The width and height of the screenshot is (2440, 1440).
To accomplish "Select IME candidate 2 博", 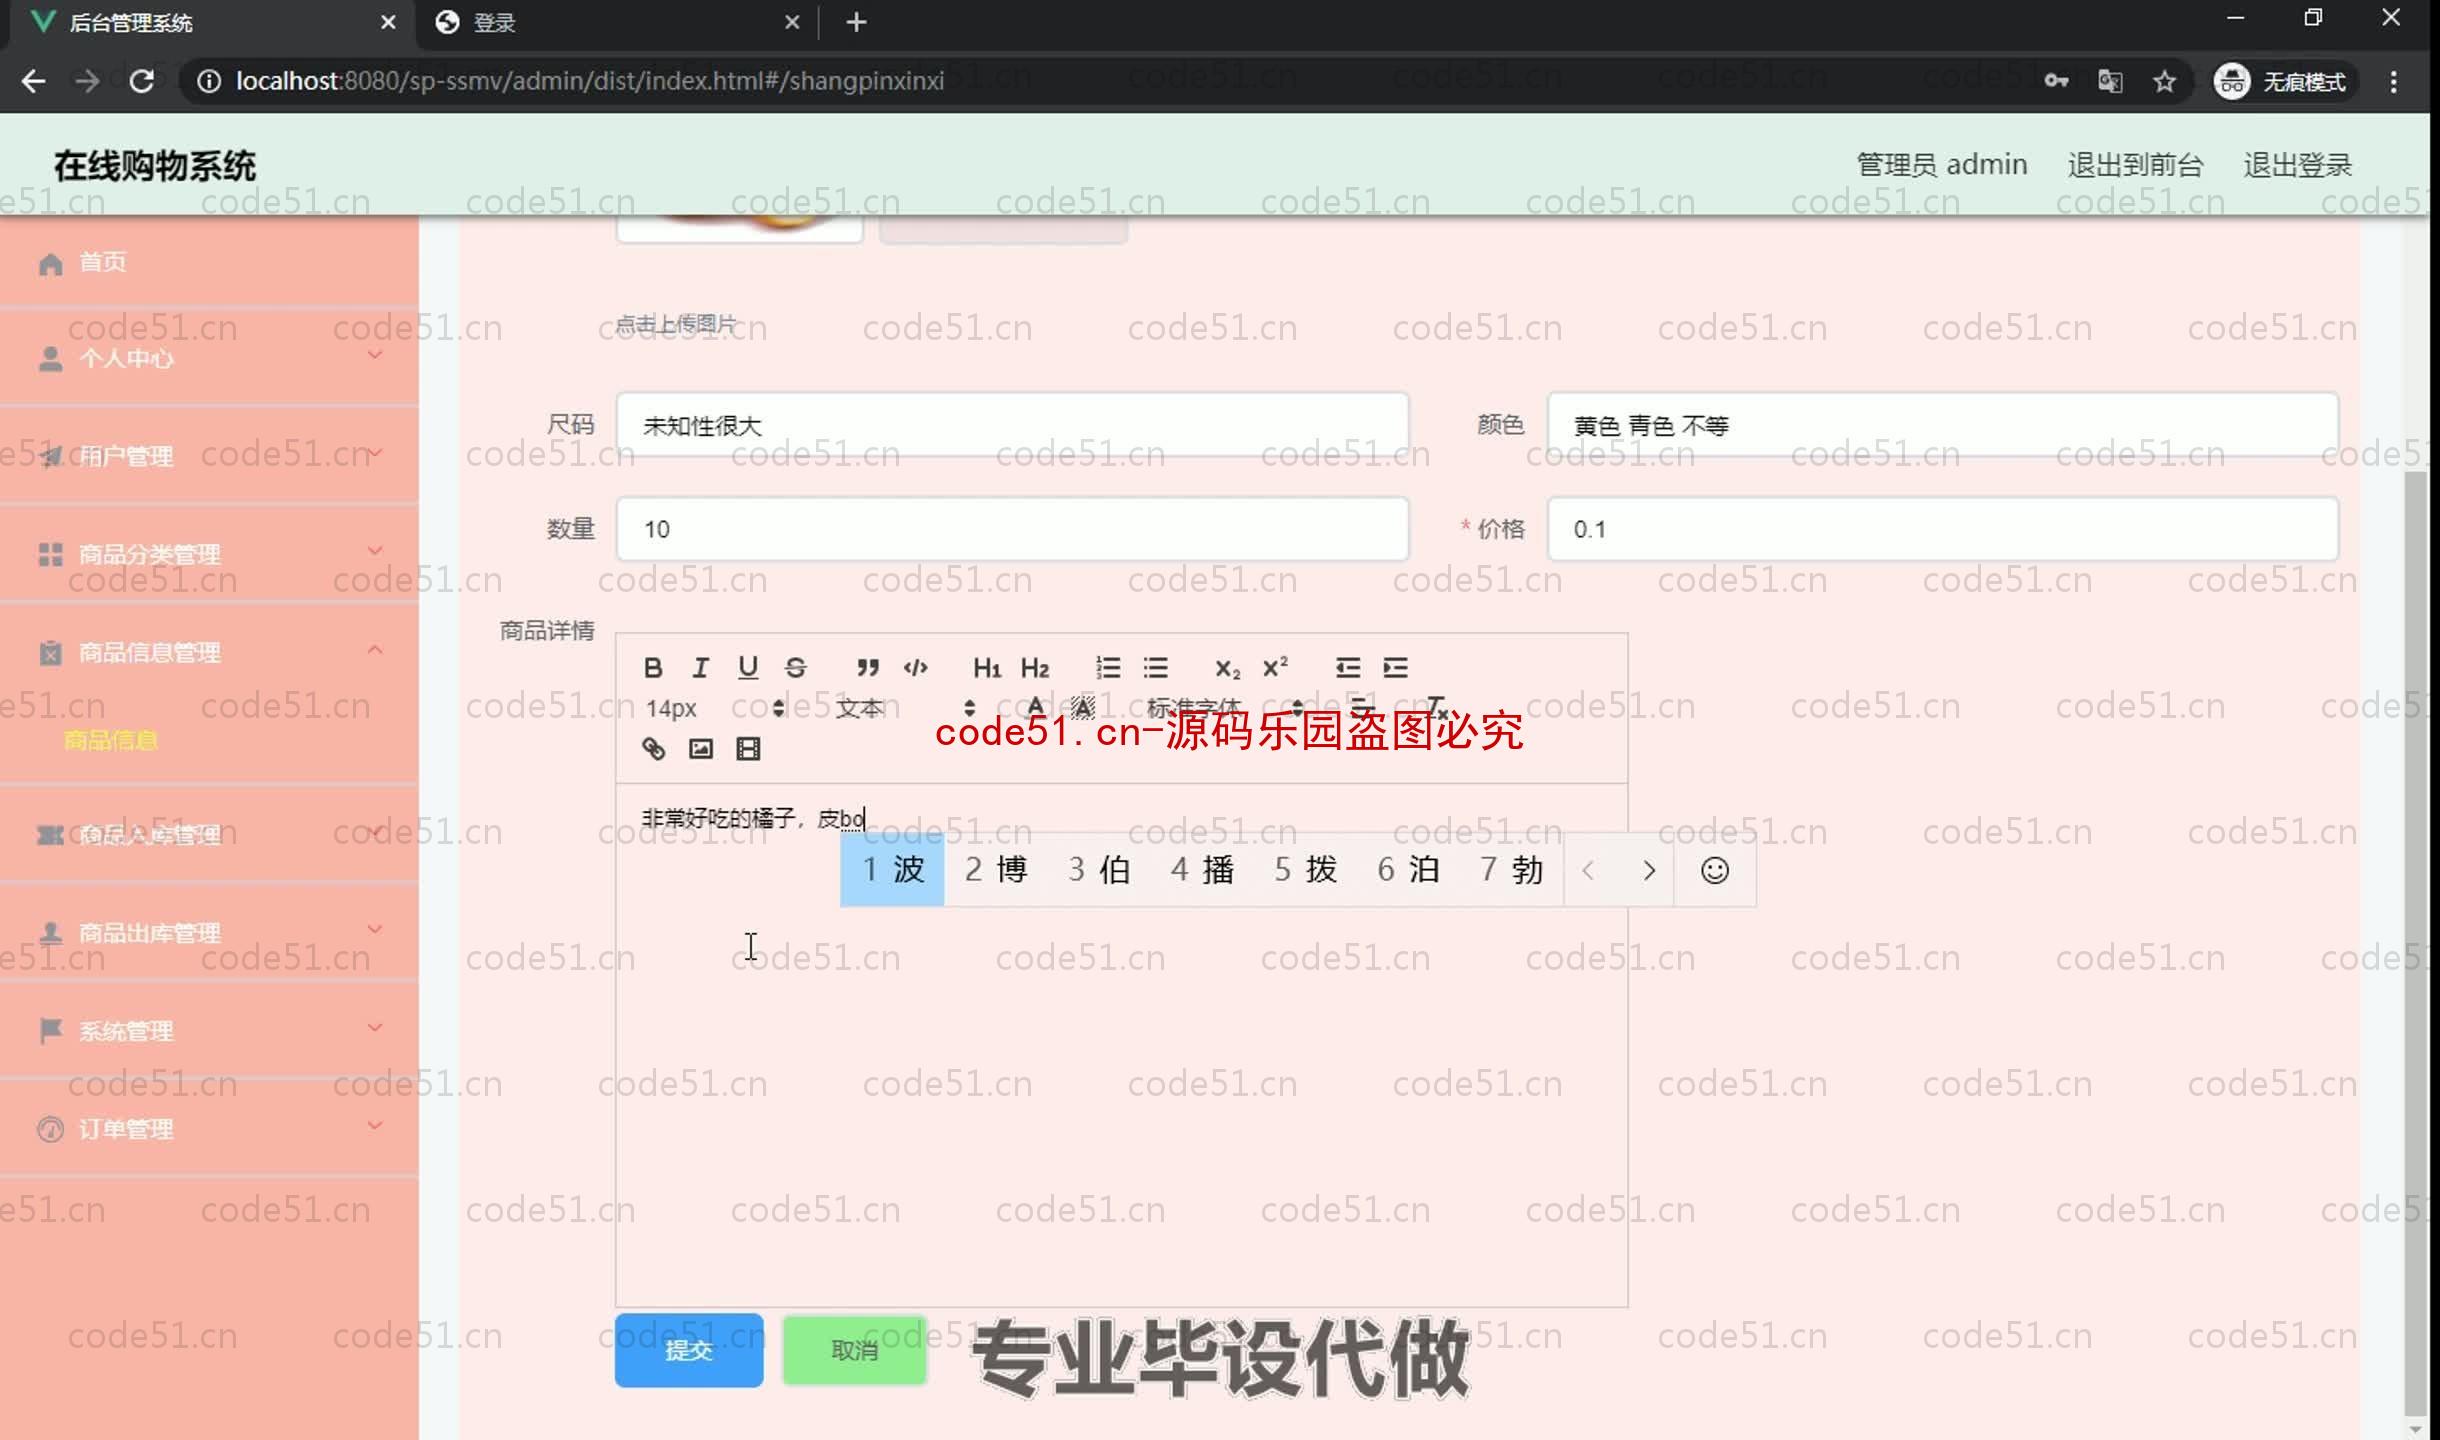I will tap(995, 870).
